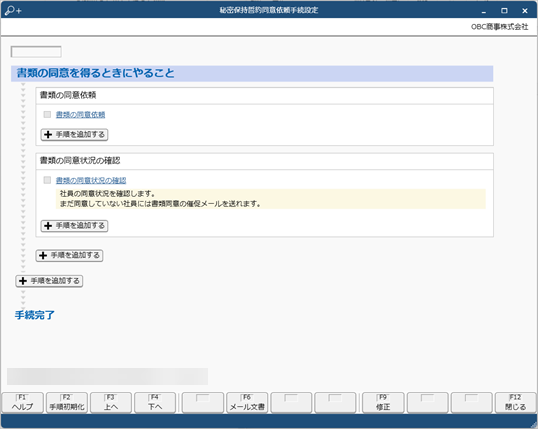Viewport: 538px width, 429px height.
Task: Click the 書類の同意依頼 section header
Action: (x=265, y=95)
